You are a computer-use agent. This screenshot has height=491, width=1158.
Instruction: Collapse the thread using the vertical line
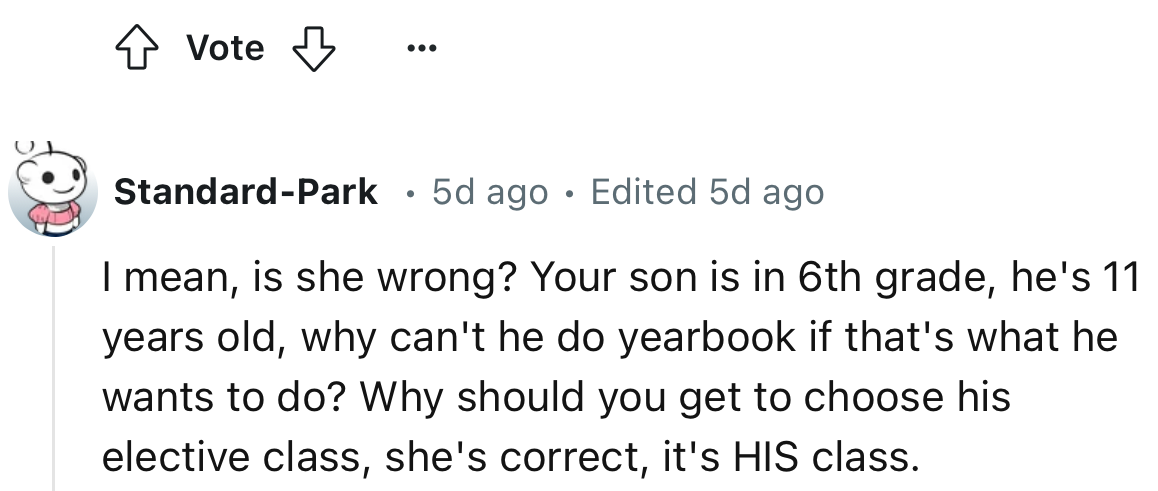coord(53,370)
